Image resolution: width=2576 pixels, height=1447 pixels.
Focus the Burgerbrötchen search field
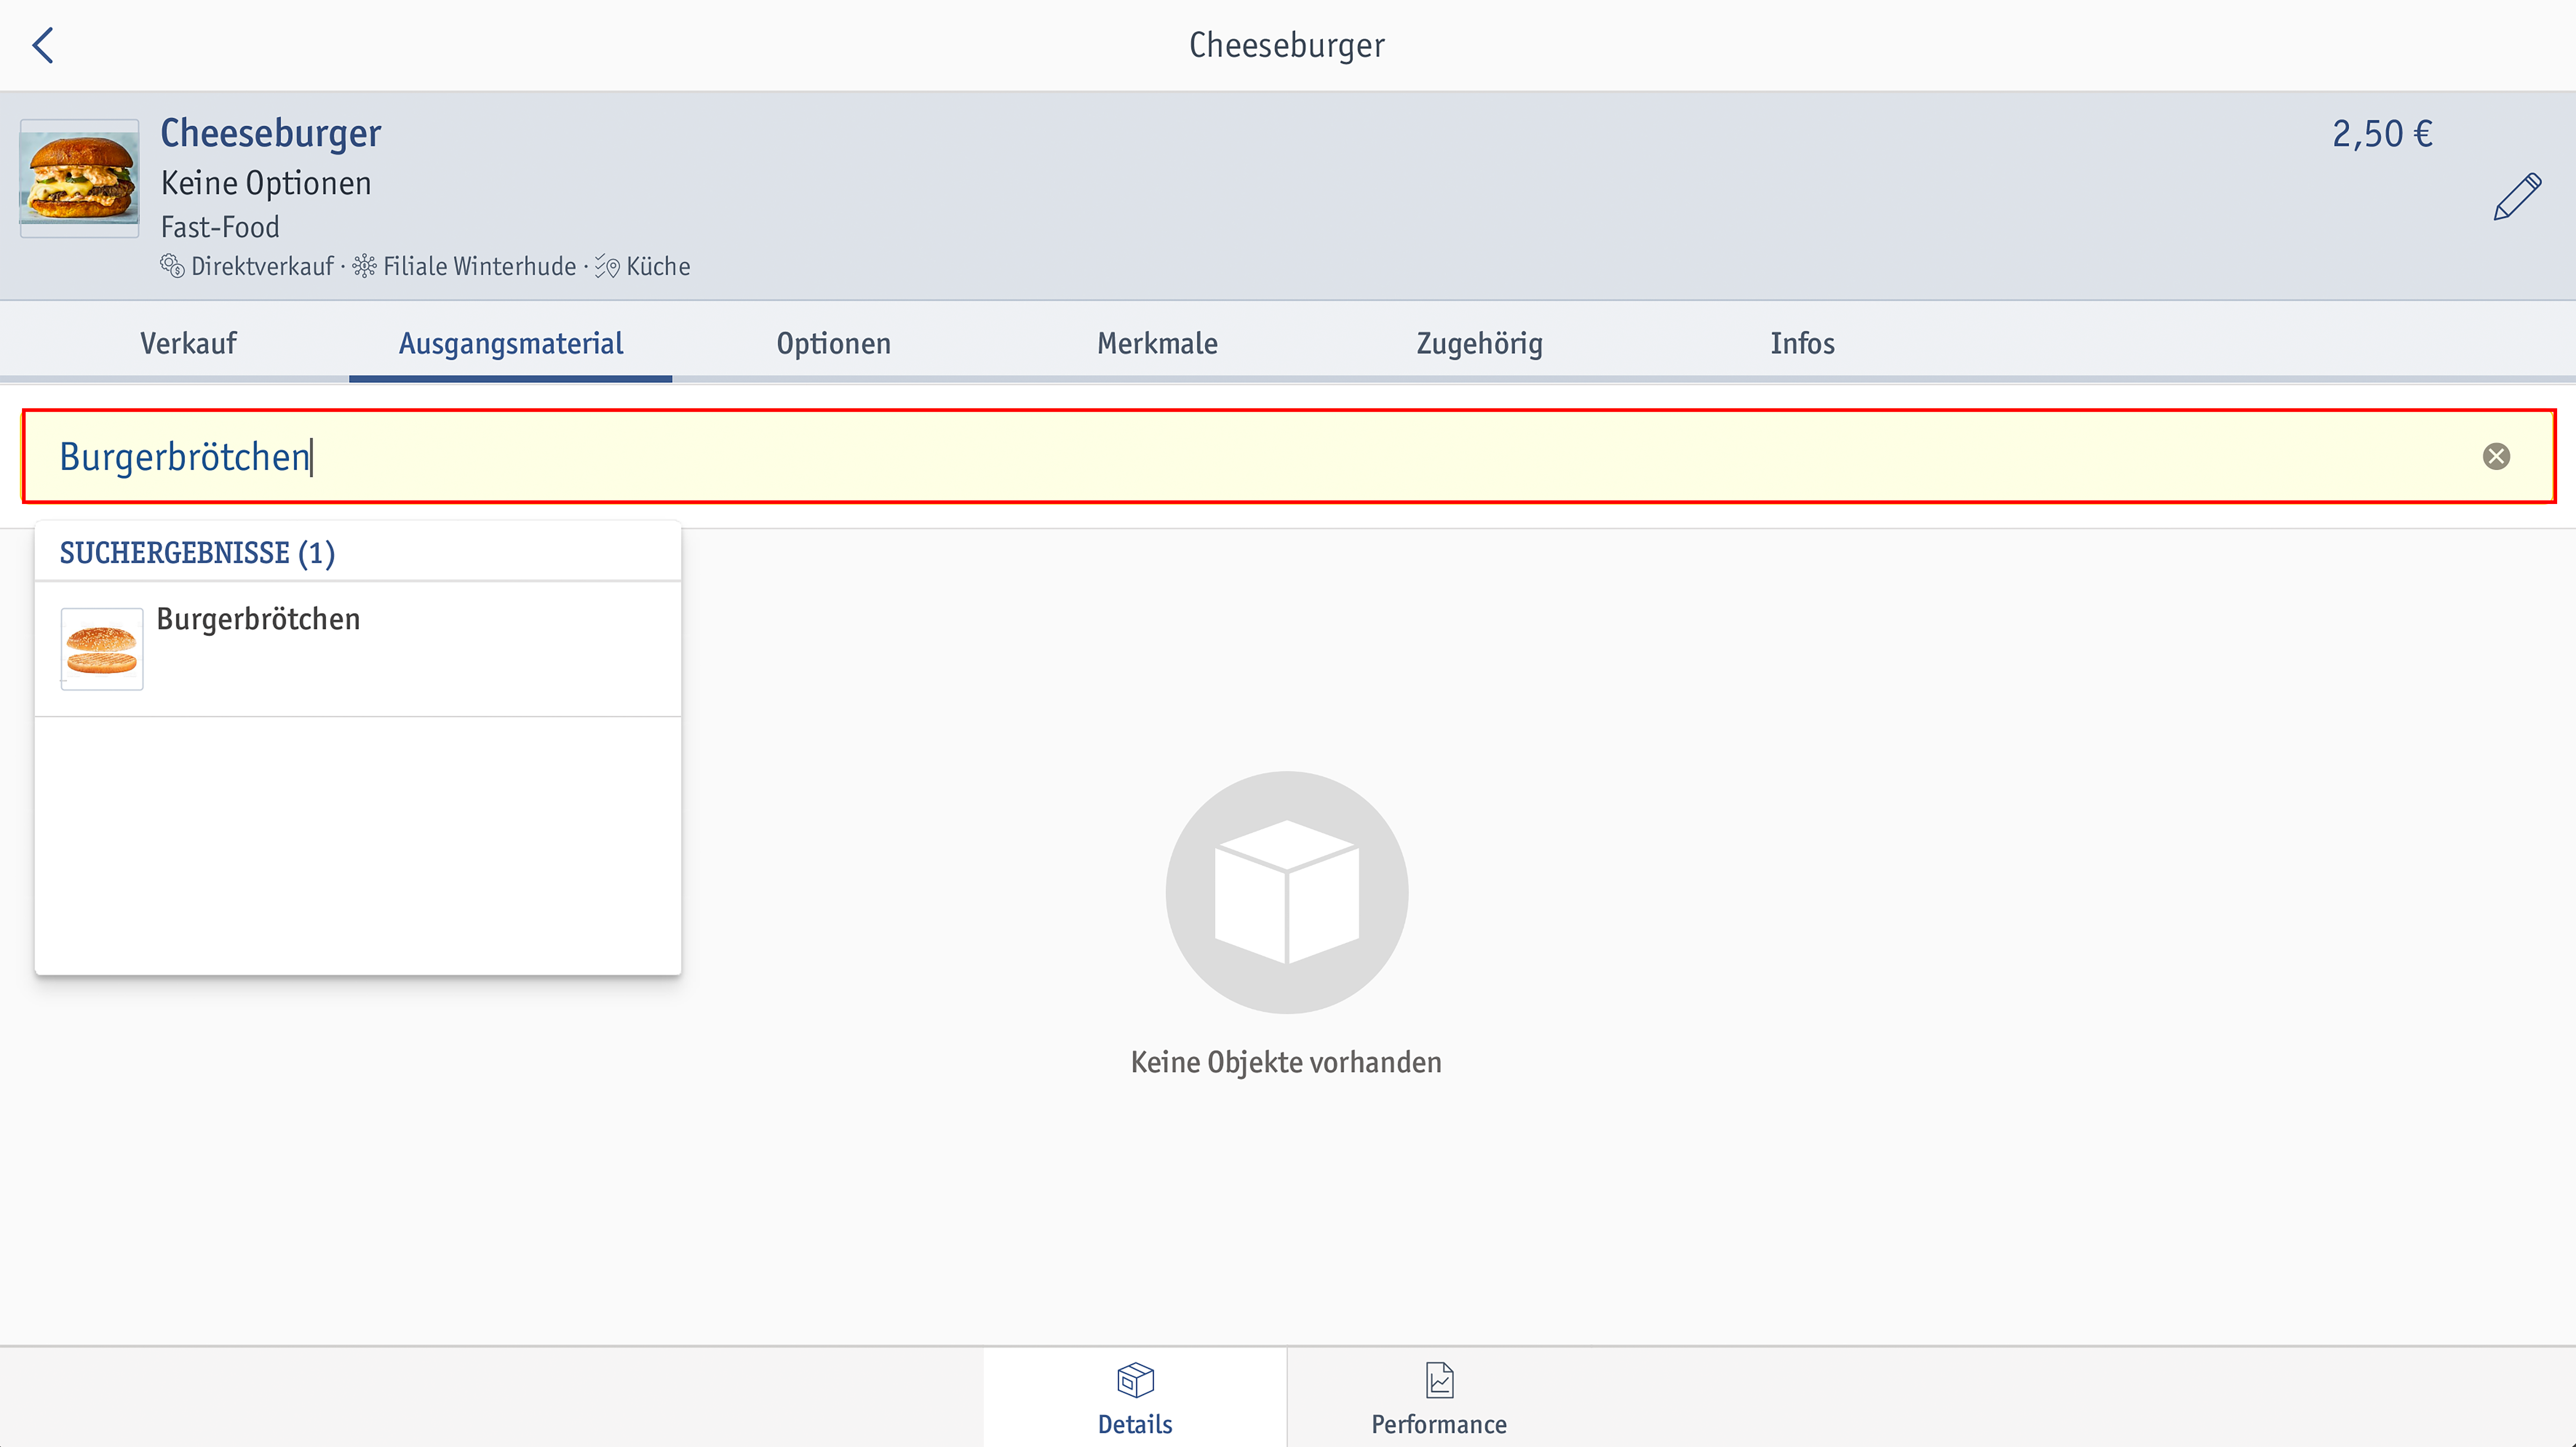(1288, 457)
